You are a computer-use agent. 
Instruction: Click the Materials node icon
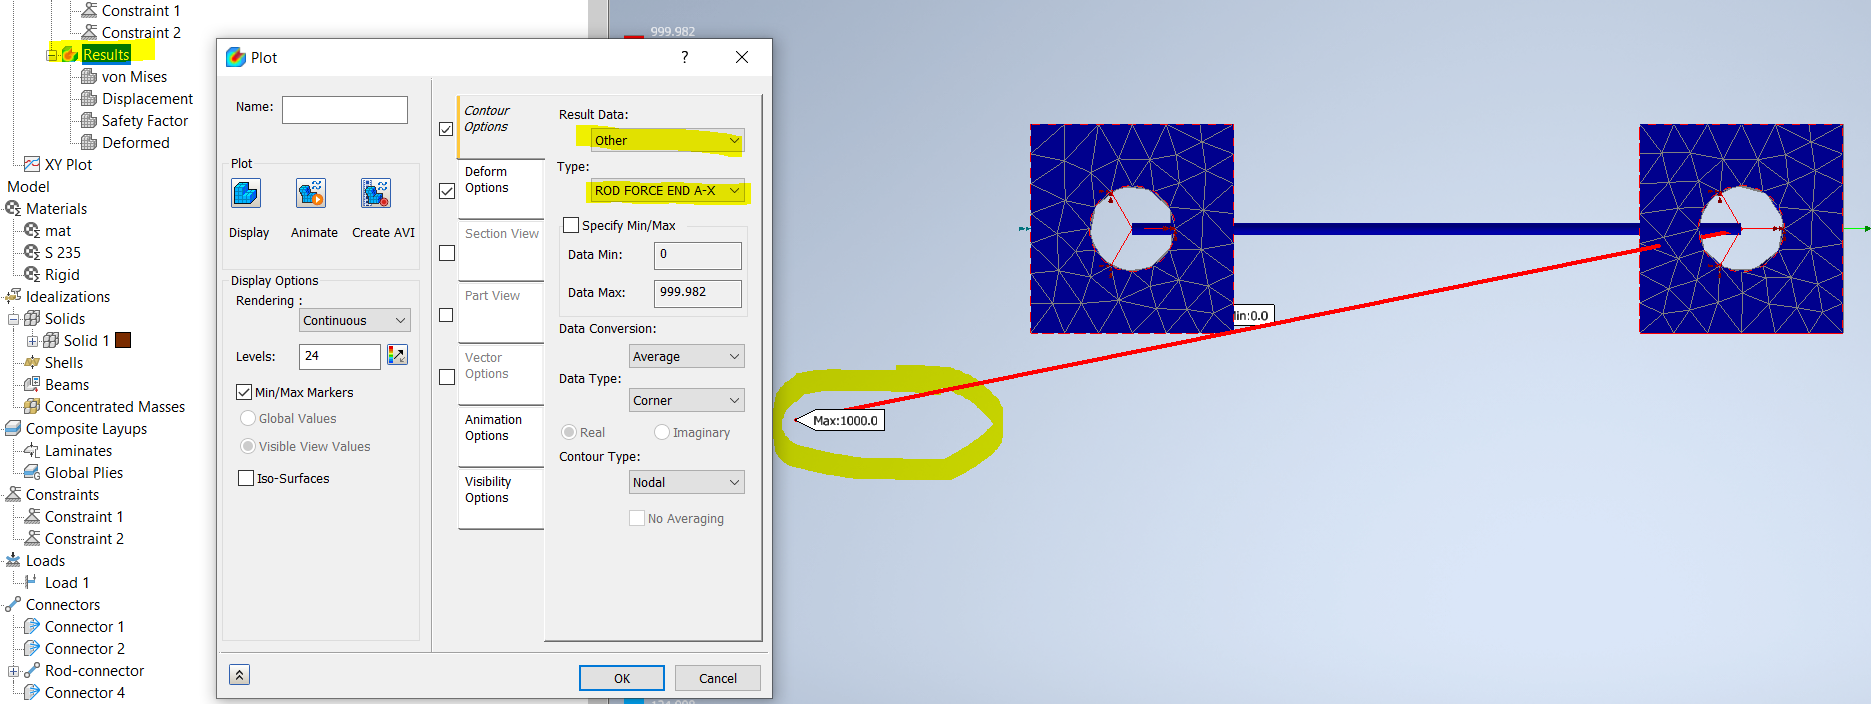pos(13,208)
